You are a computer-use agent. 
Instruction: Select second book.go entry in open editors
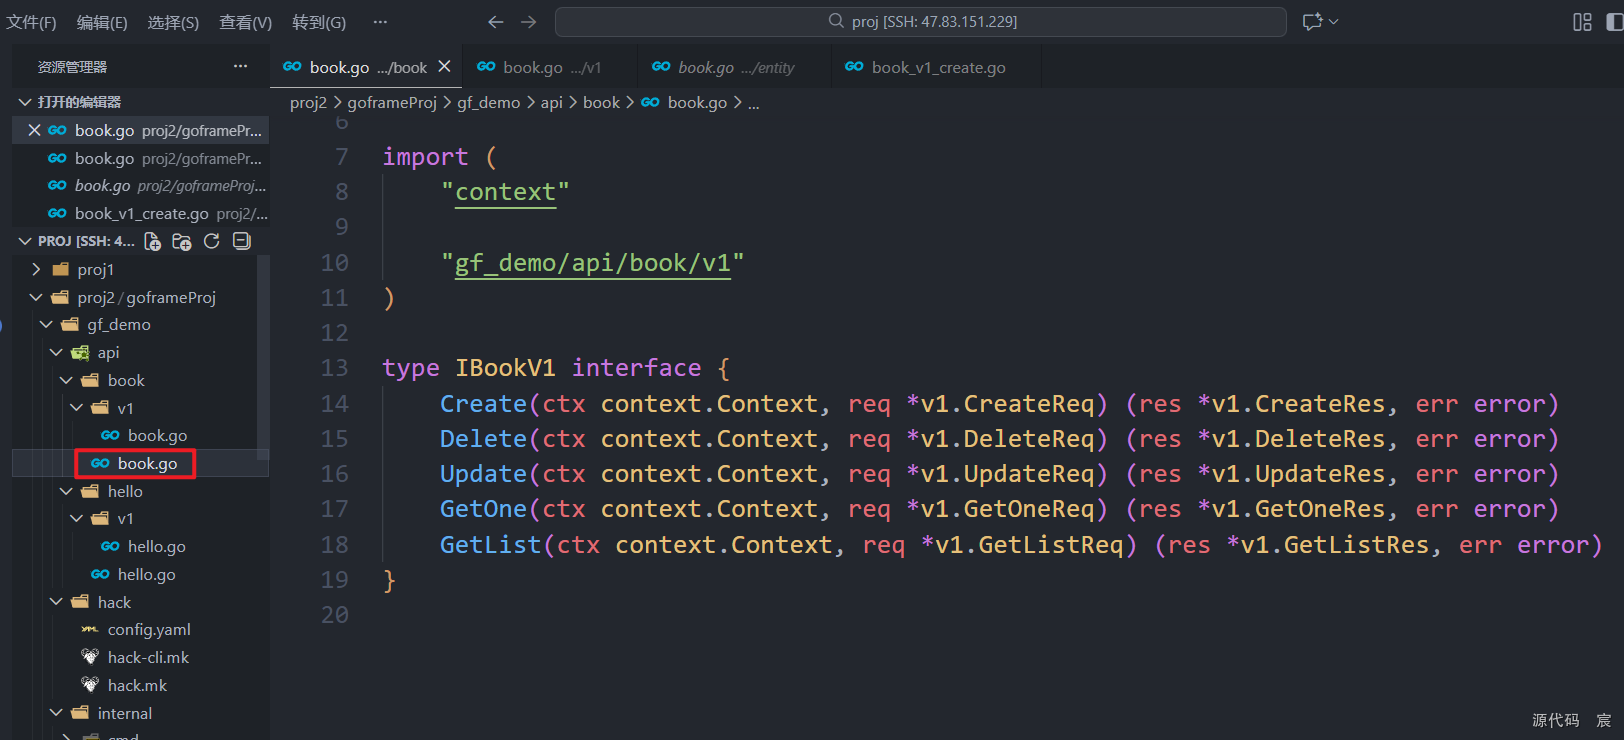(140, 158)
